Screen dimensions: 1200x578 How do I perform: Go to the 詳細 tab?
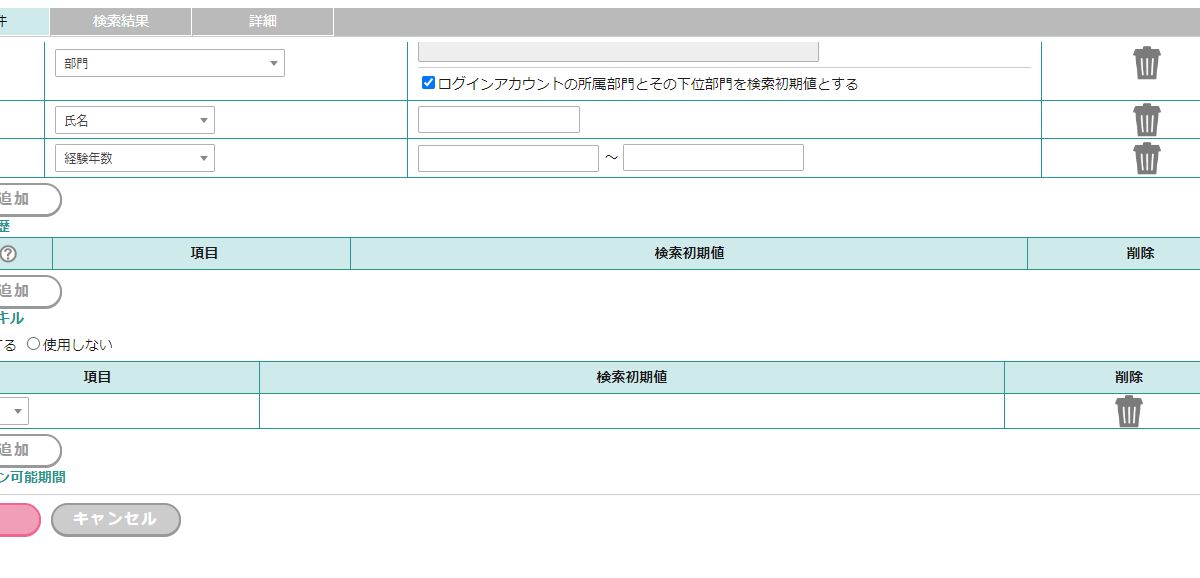[x=262, y=21]
